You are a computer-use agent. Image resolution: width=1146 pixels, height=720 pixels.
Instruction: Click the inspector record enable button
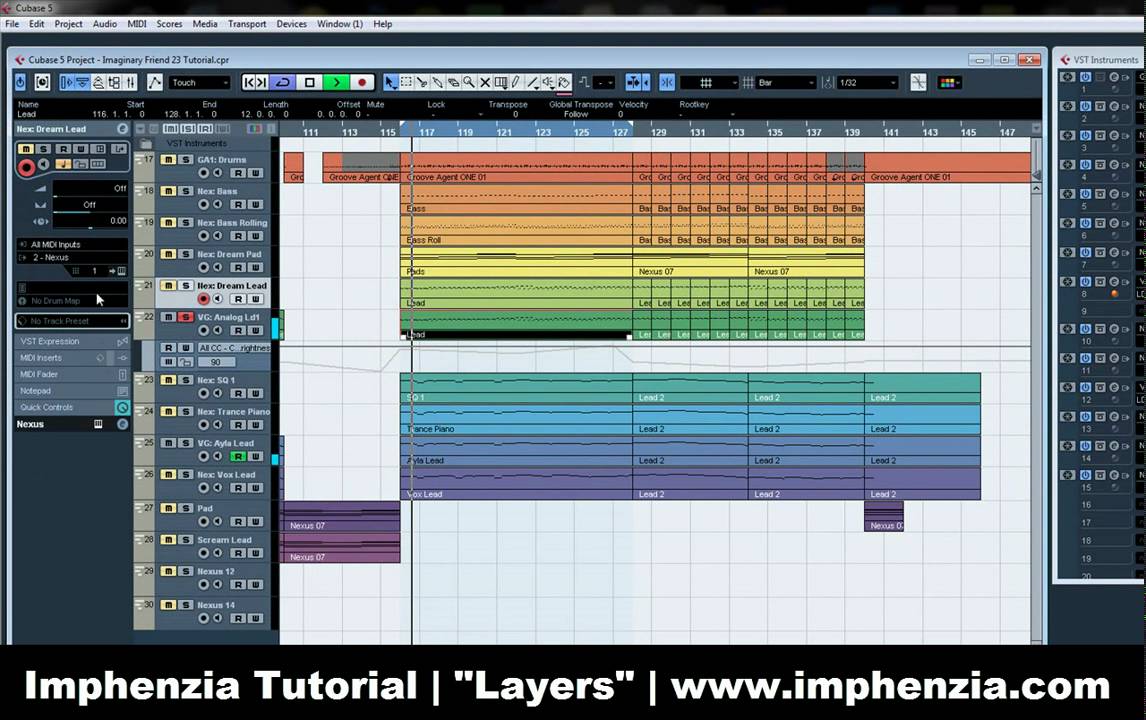(26, 167)
